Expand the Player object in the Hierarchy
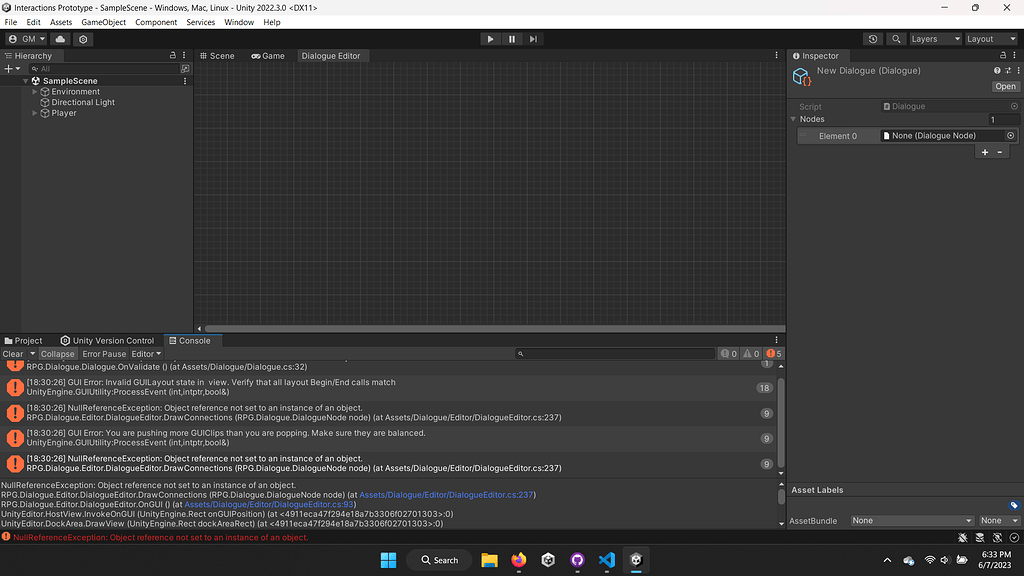This screenshot has width=1024, height=576. click(x=34, y=112)
